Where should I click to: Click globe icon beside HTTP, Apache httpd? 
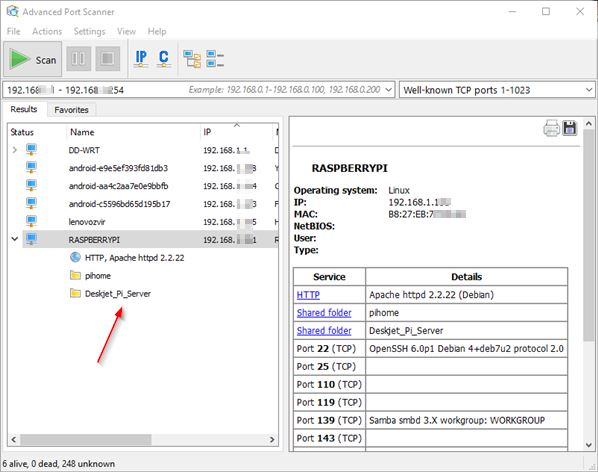click(76, 257)
